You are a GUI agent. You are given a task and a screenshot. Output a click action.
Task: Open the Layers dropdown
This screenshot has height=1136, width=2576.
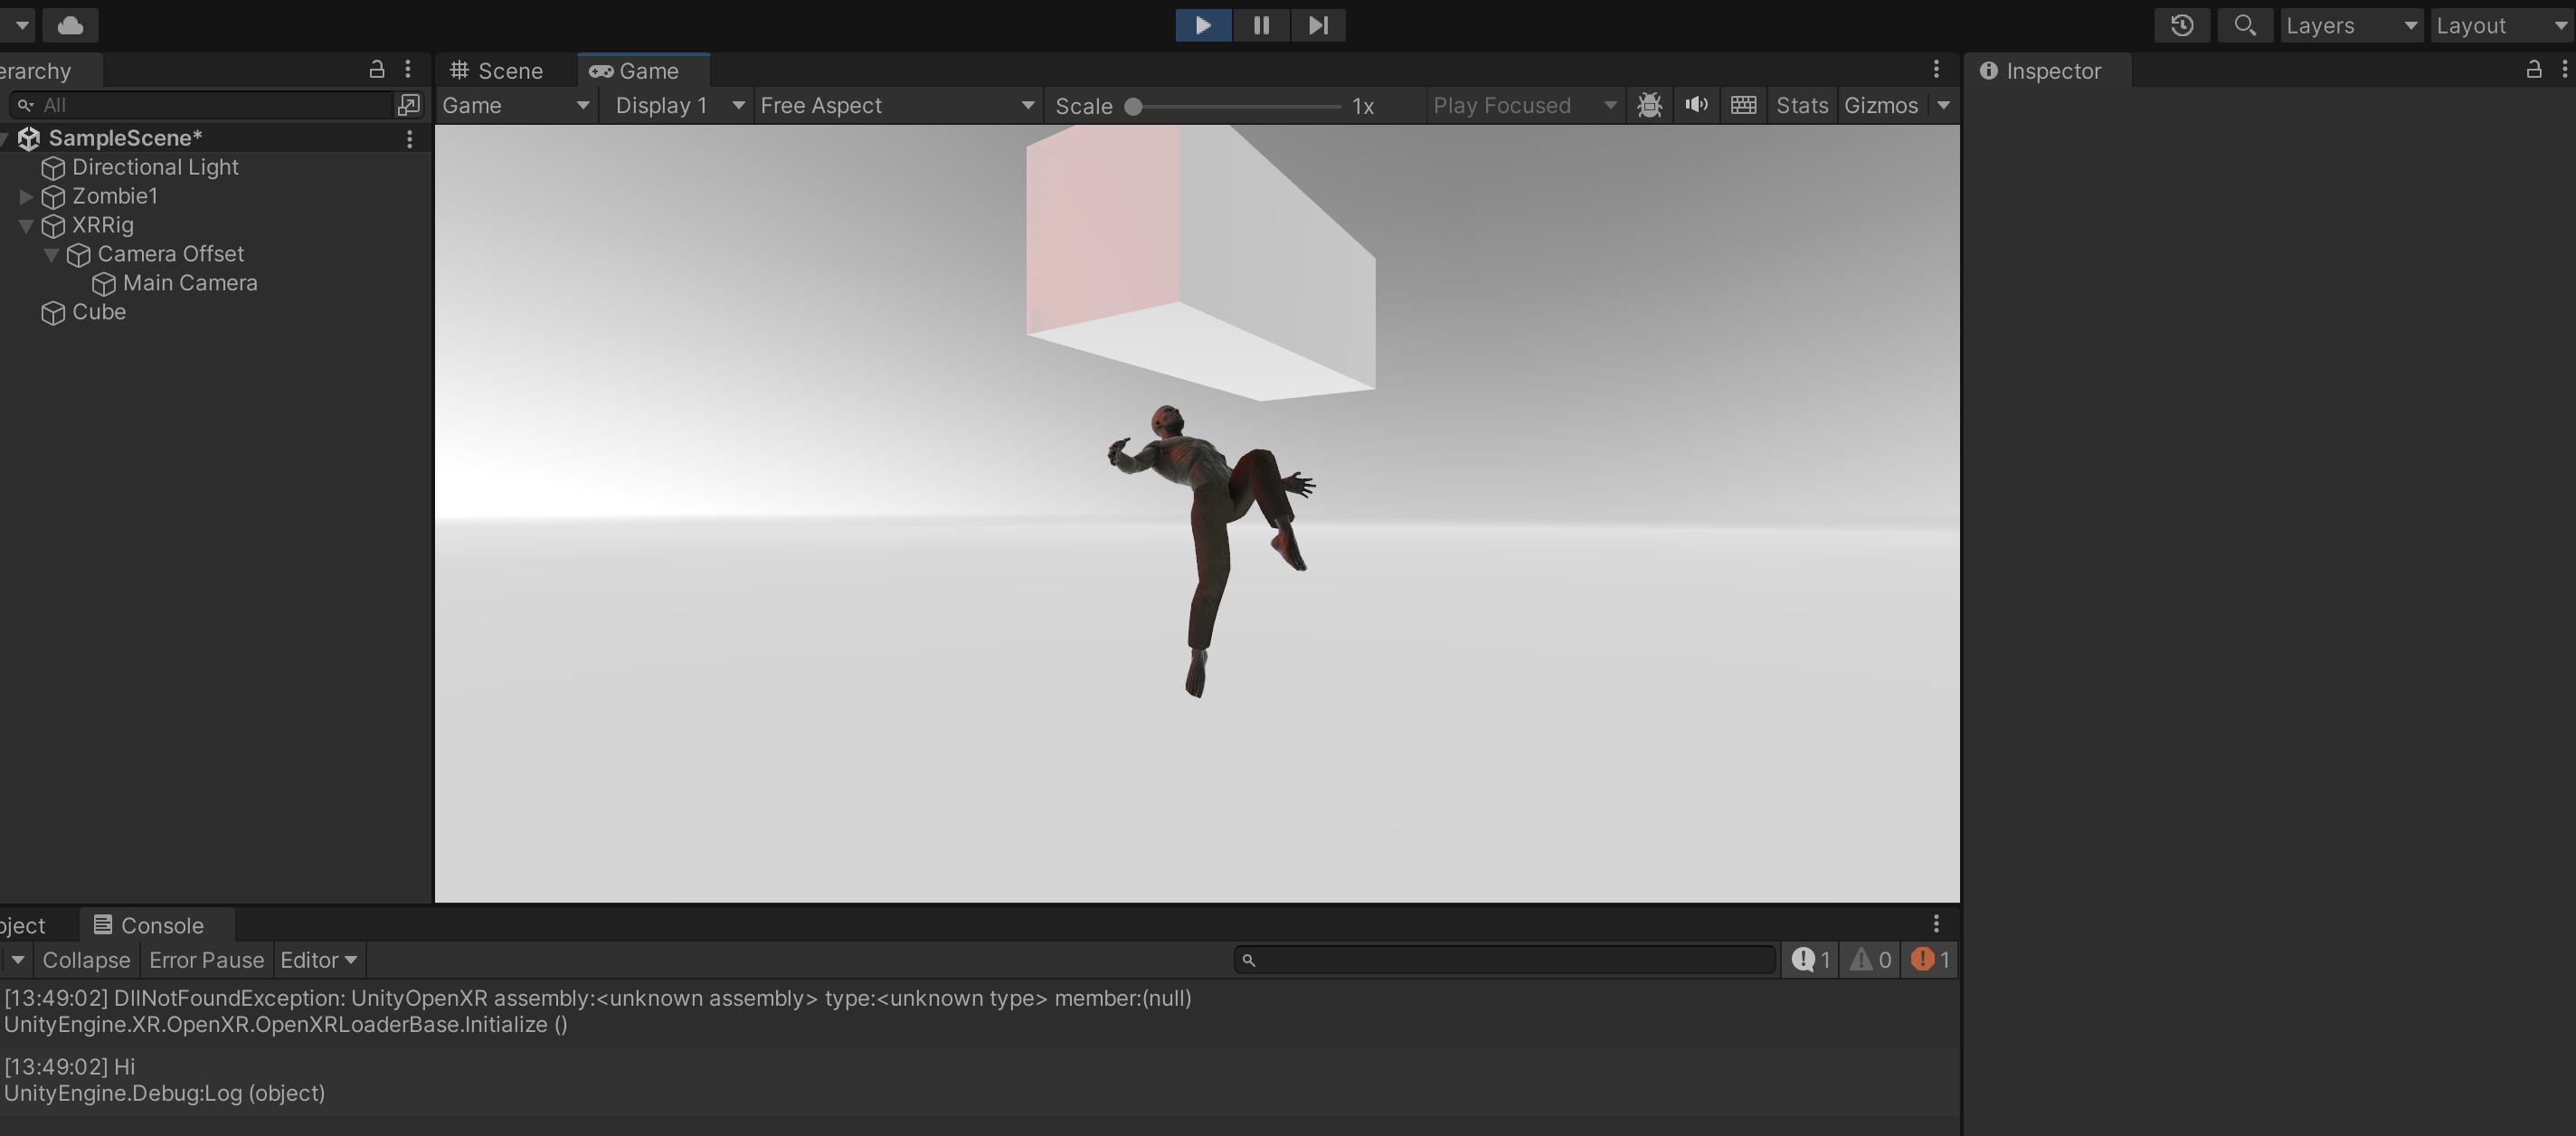tap(2352, 25)
